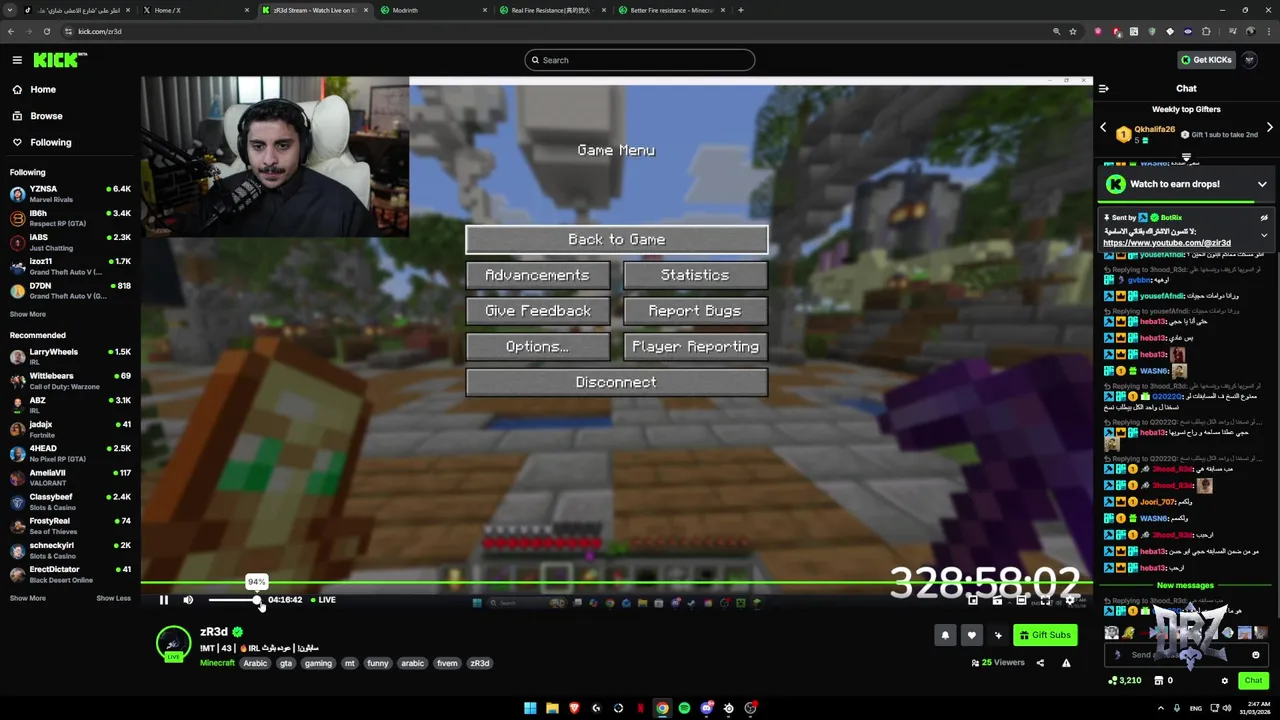Viewport: 1280px width, 720px height.
Task: Open the pinned youtube.com/@zir3d link
Action: (x=1166, y=243)
